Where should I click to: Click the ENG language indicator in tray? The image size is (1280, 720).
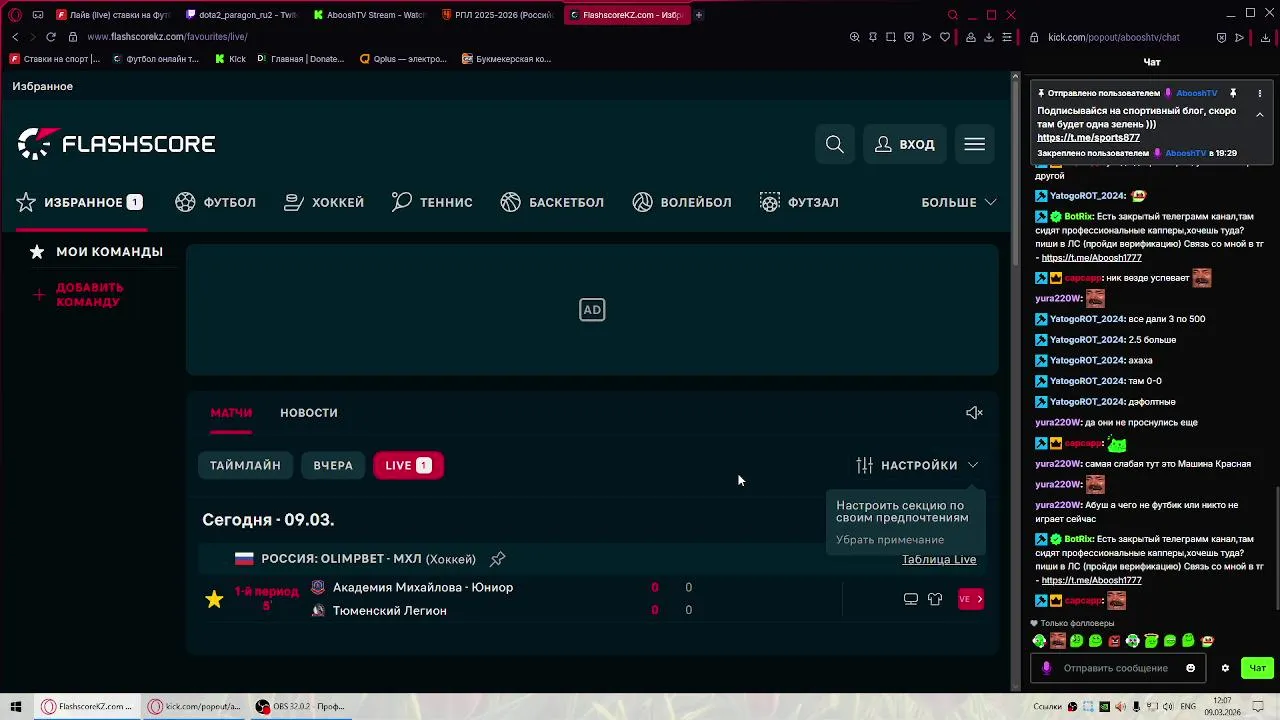click(1188, 707)
